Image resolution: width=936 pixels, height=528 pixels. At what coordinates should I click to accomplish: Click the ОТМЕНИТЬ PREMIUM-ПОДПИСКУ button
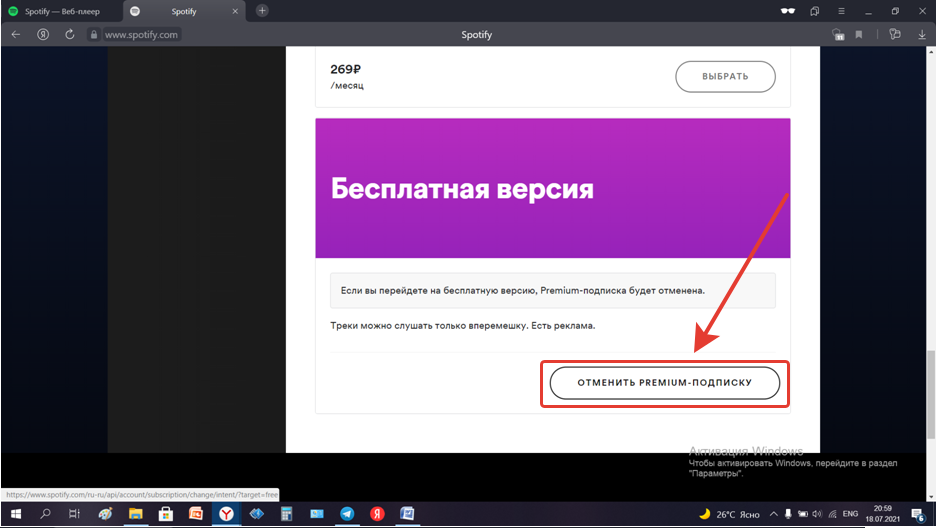pos(665,382)
